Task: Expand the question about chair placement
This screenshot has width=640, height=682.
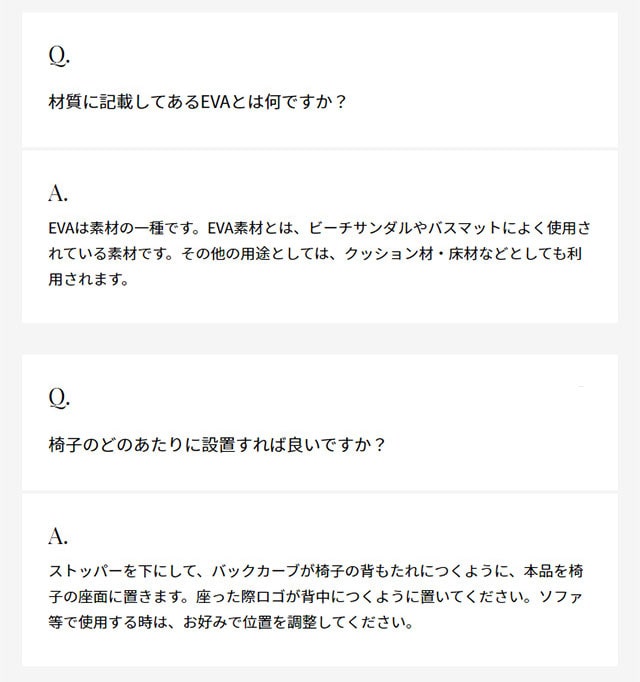Action: [217, 445]
